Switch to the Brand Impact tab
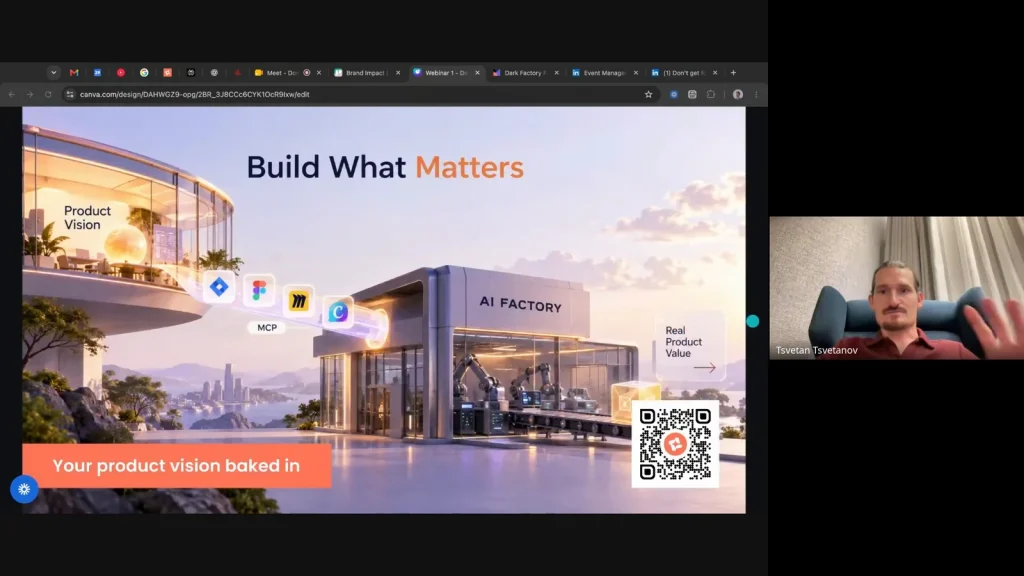Viewport: 1024px width, 576px height. click(366, 72)
